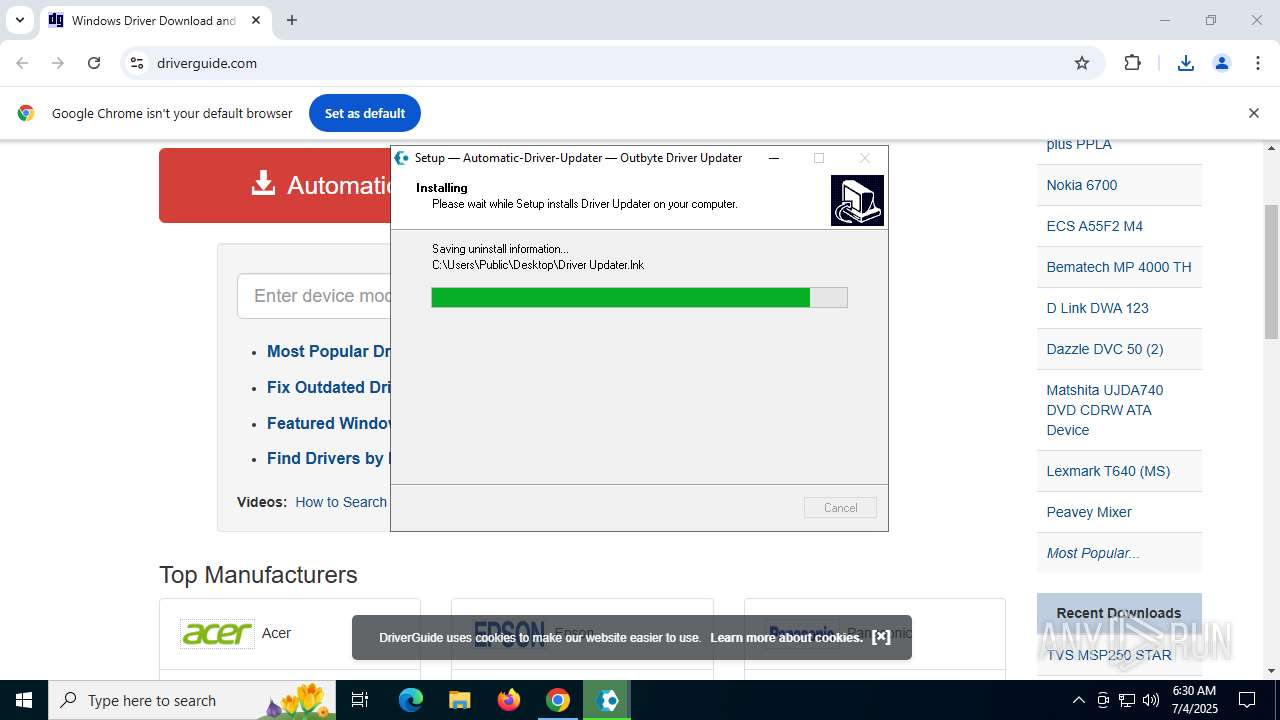Click the setup window title bar icon
Screen dimensions: 1280x720
click(x=402, y=158)
